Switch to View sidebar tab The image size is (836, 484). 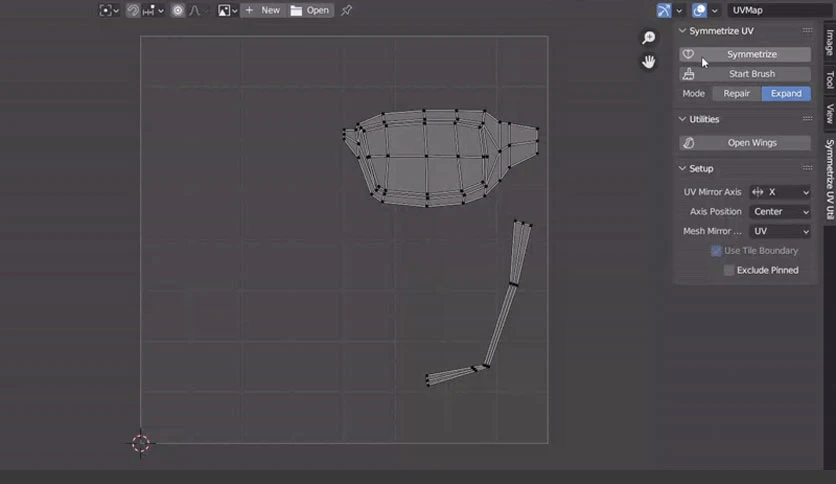point(830,114)
